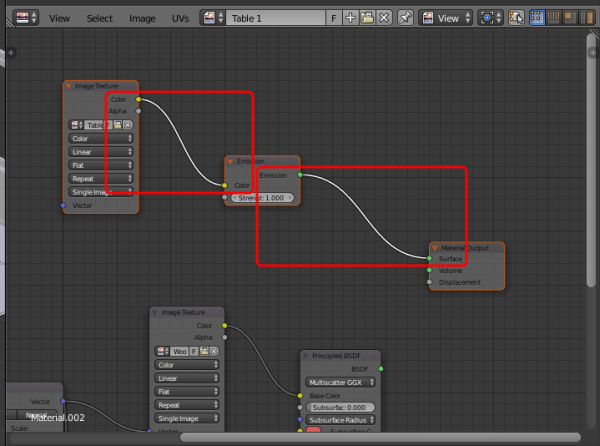The image size is (600, 446).
Task: Adjust the Subsurface 0.000 slider
Action: click(340, 407)
